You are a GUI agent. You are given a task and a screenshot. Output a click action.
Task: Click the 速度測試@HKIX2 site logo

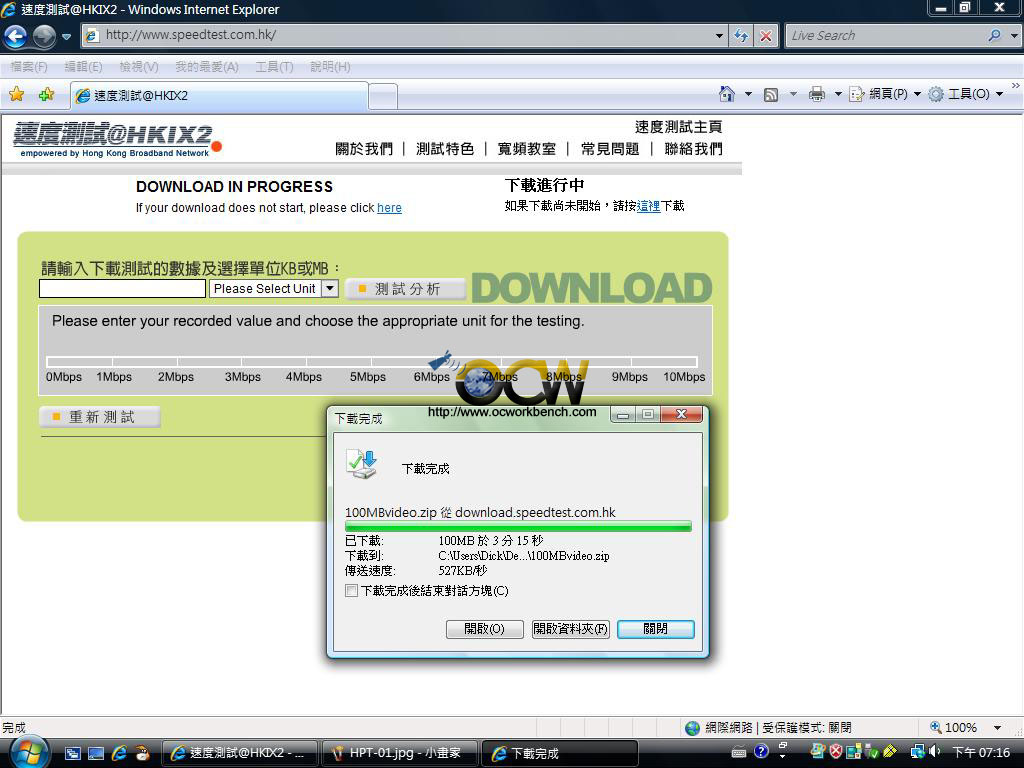pyautogui.click(x=118, y=139)
